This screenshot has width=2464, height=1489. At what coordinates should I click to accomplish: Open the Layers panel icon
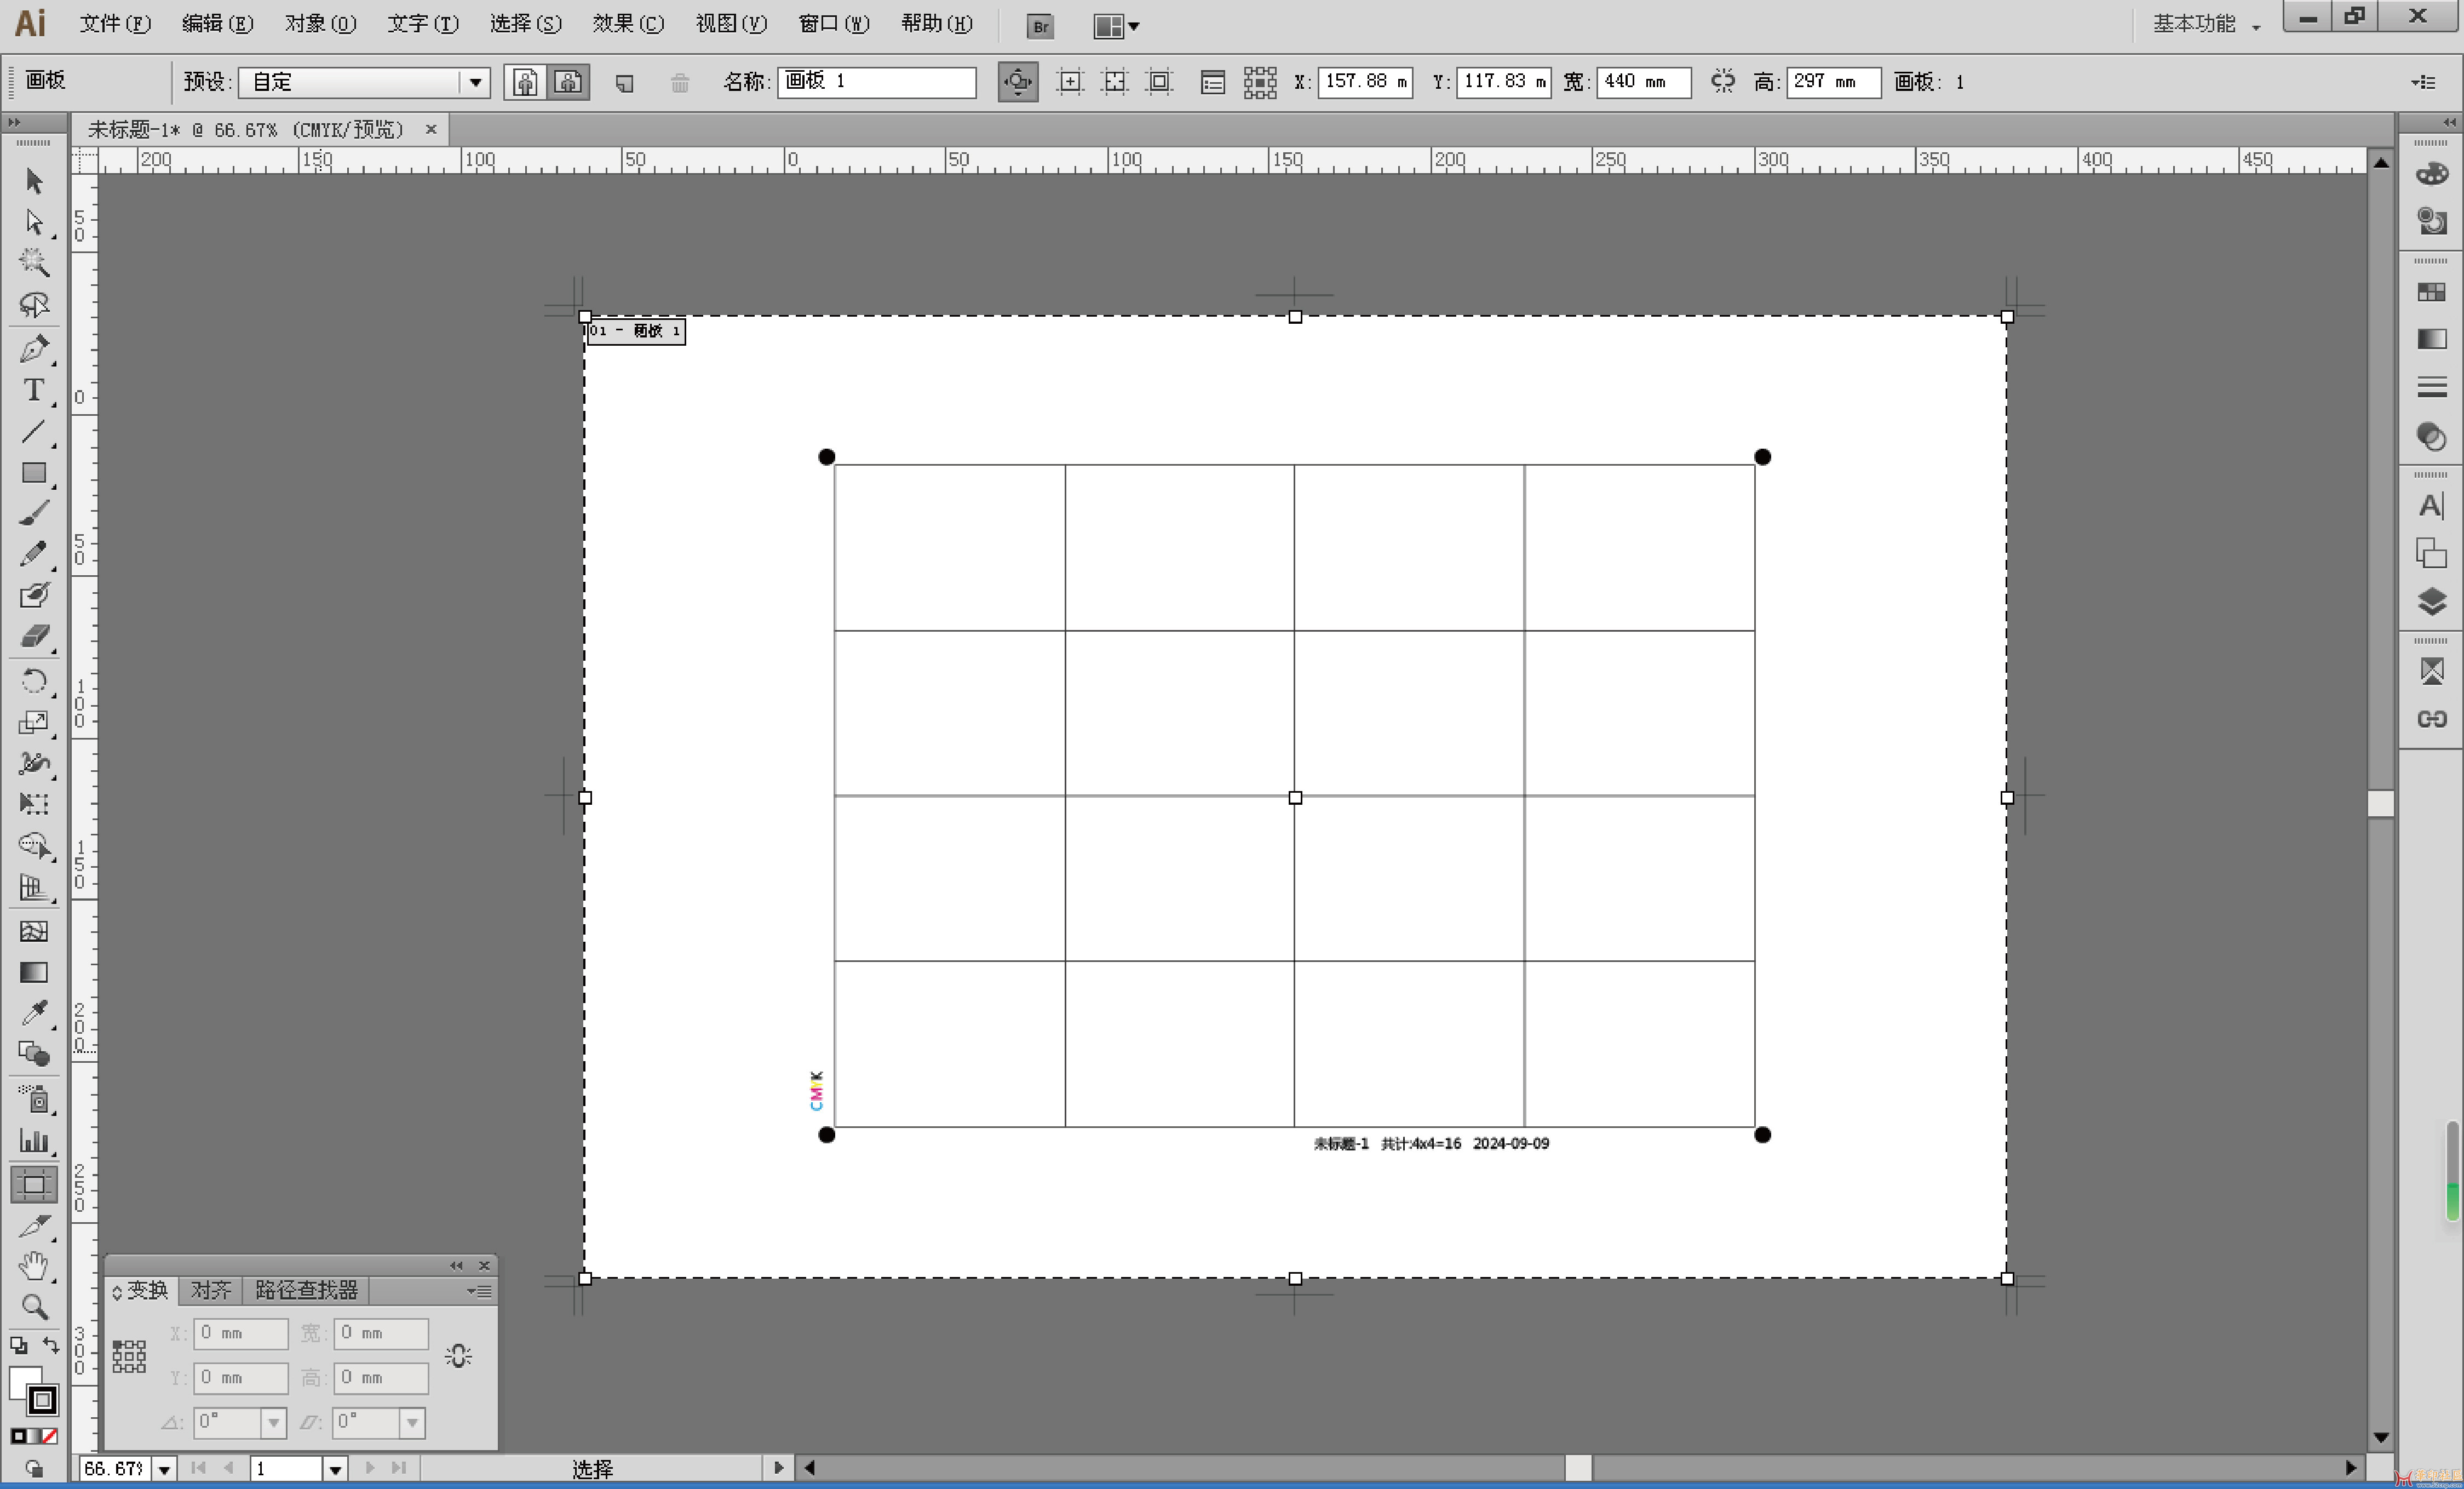(x=2431, y=601)
